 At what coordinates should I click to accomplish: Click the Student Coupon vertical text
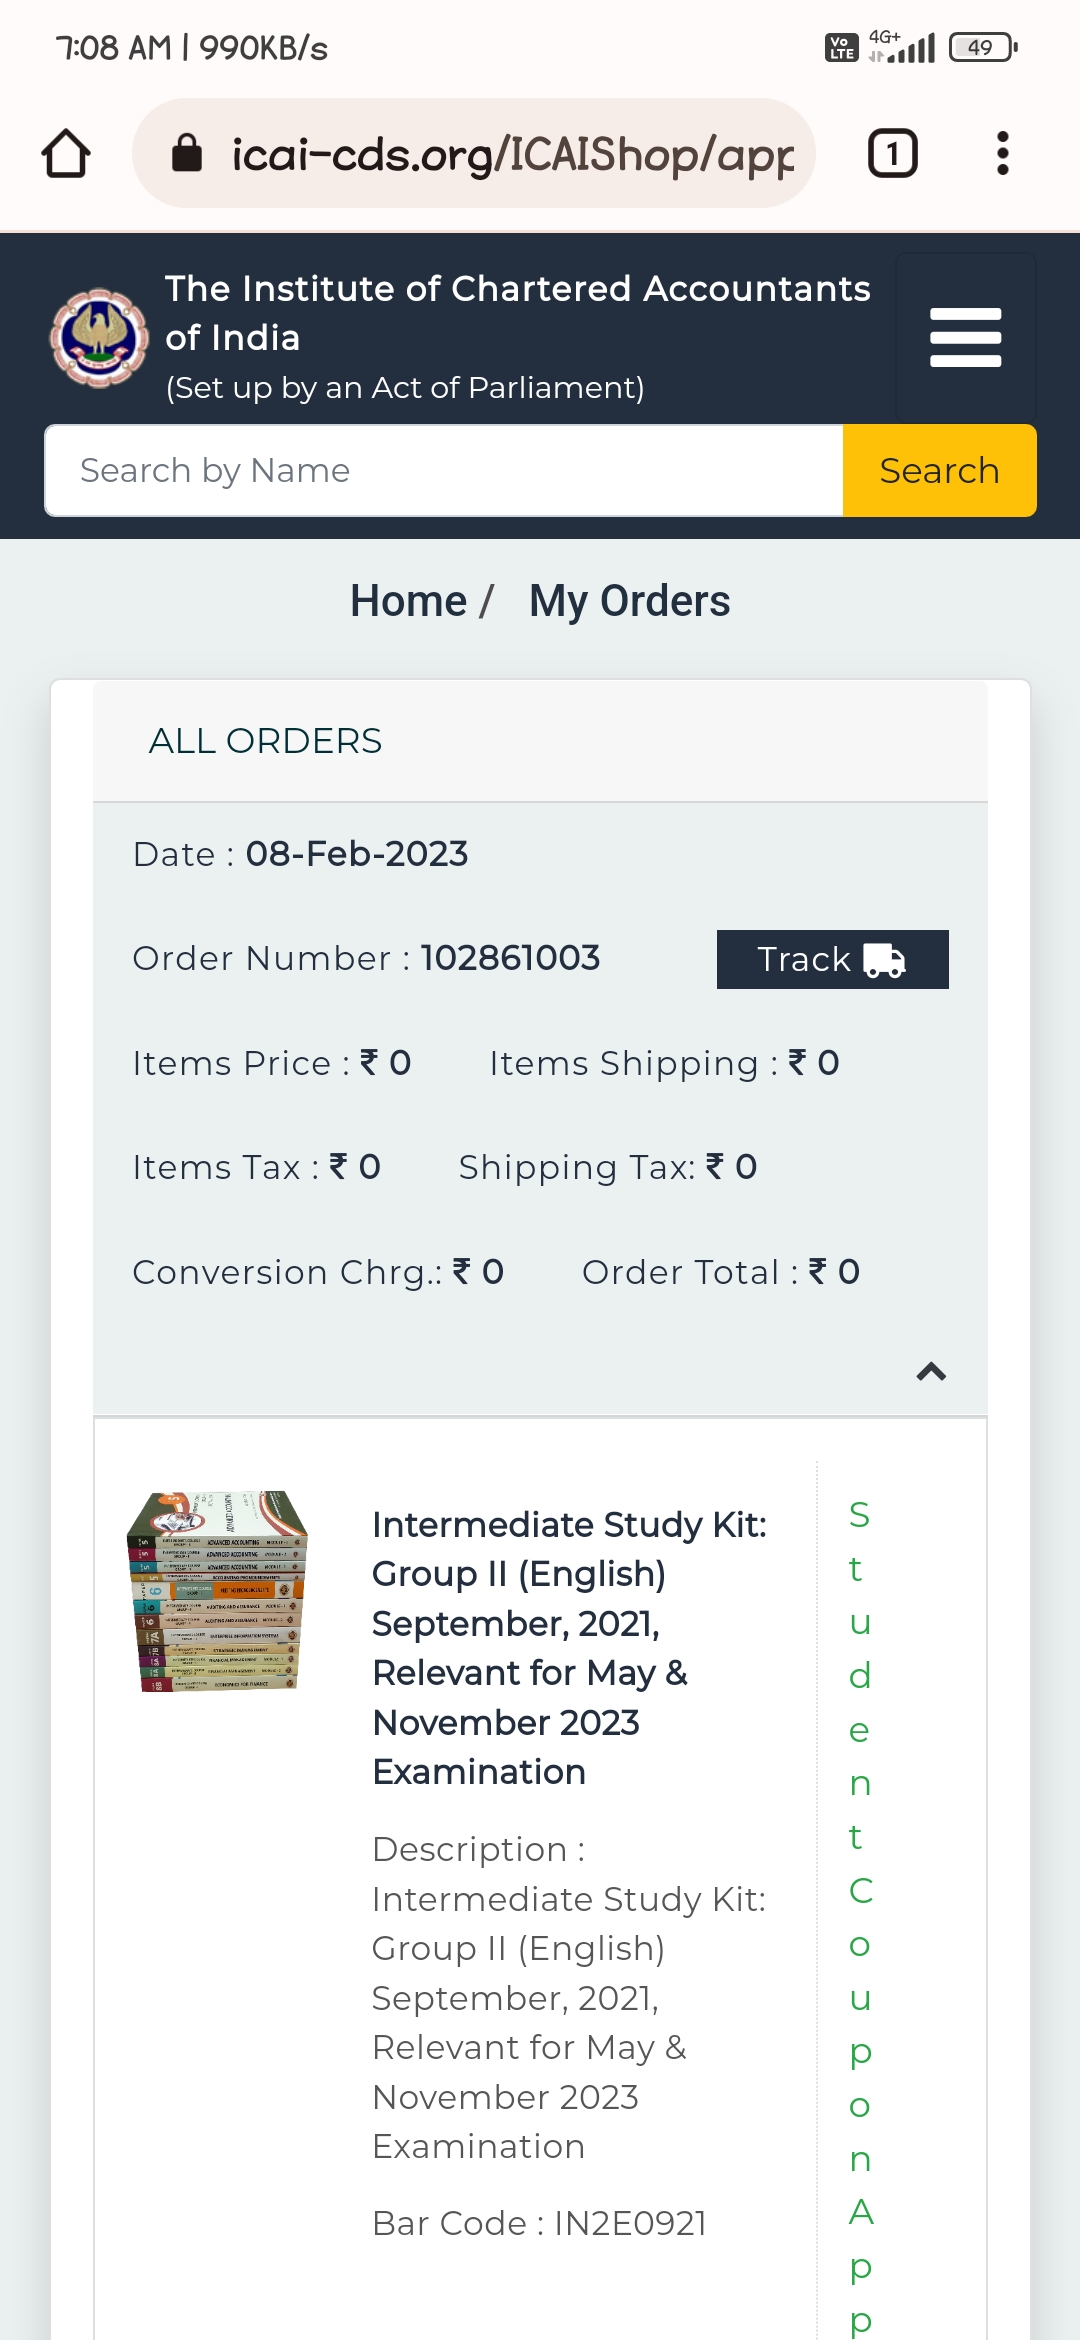(860, 1900)
